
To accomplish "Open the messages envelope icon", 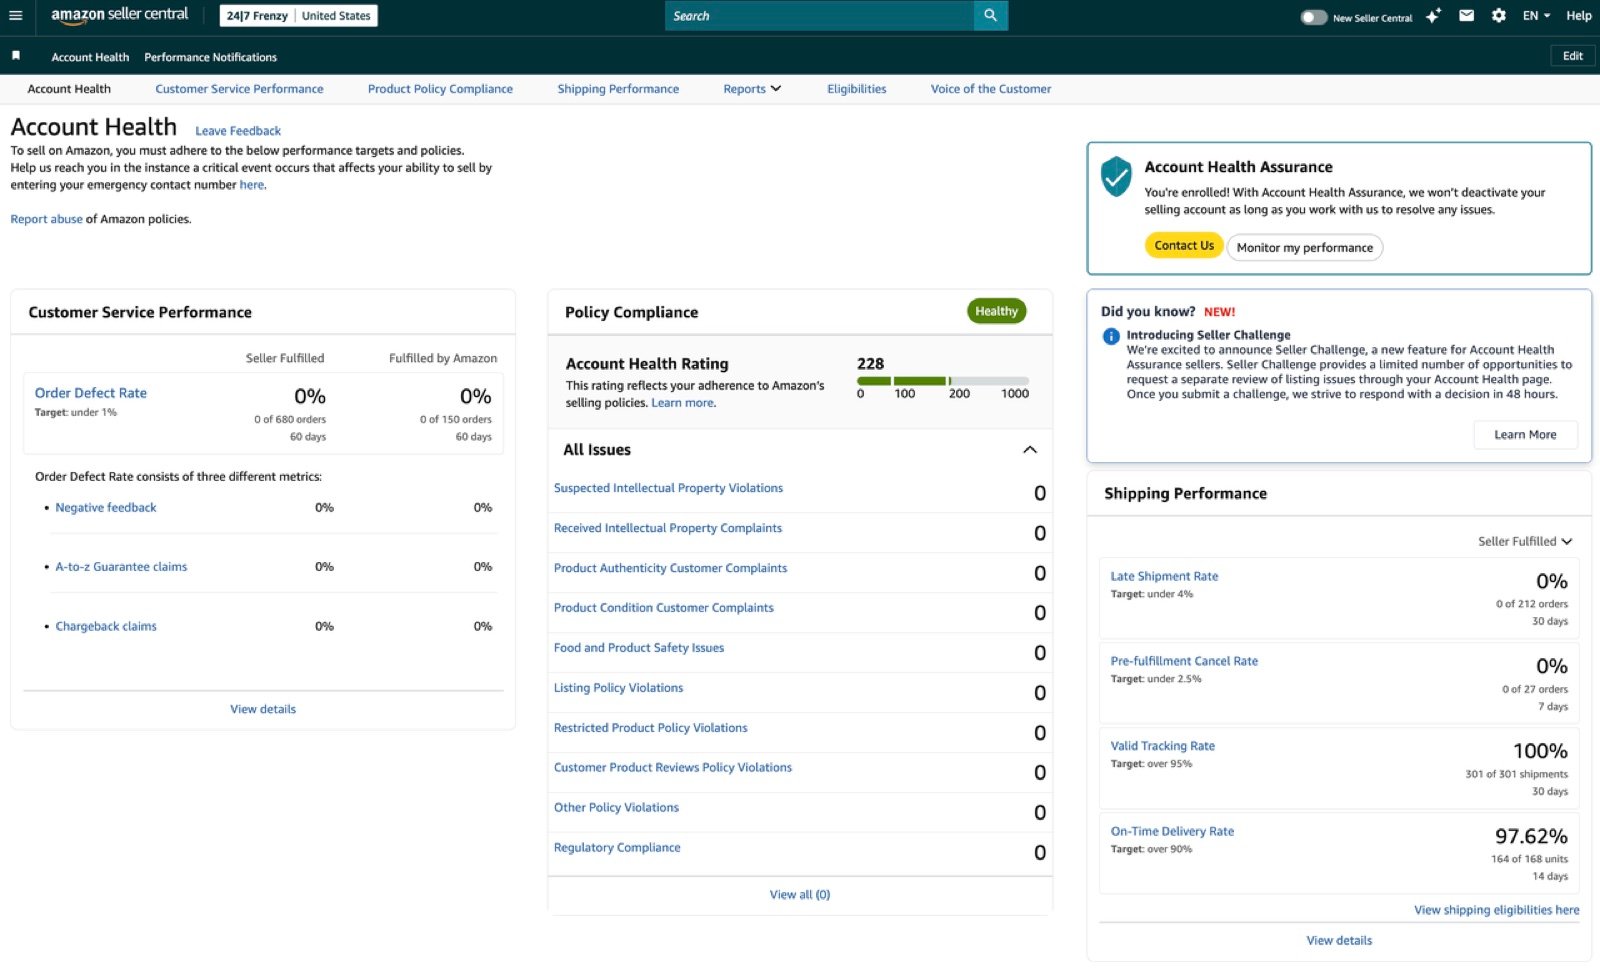I will pyautogui.click(x=1467, y=16).
